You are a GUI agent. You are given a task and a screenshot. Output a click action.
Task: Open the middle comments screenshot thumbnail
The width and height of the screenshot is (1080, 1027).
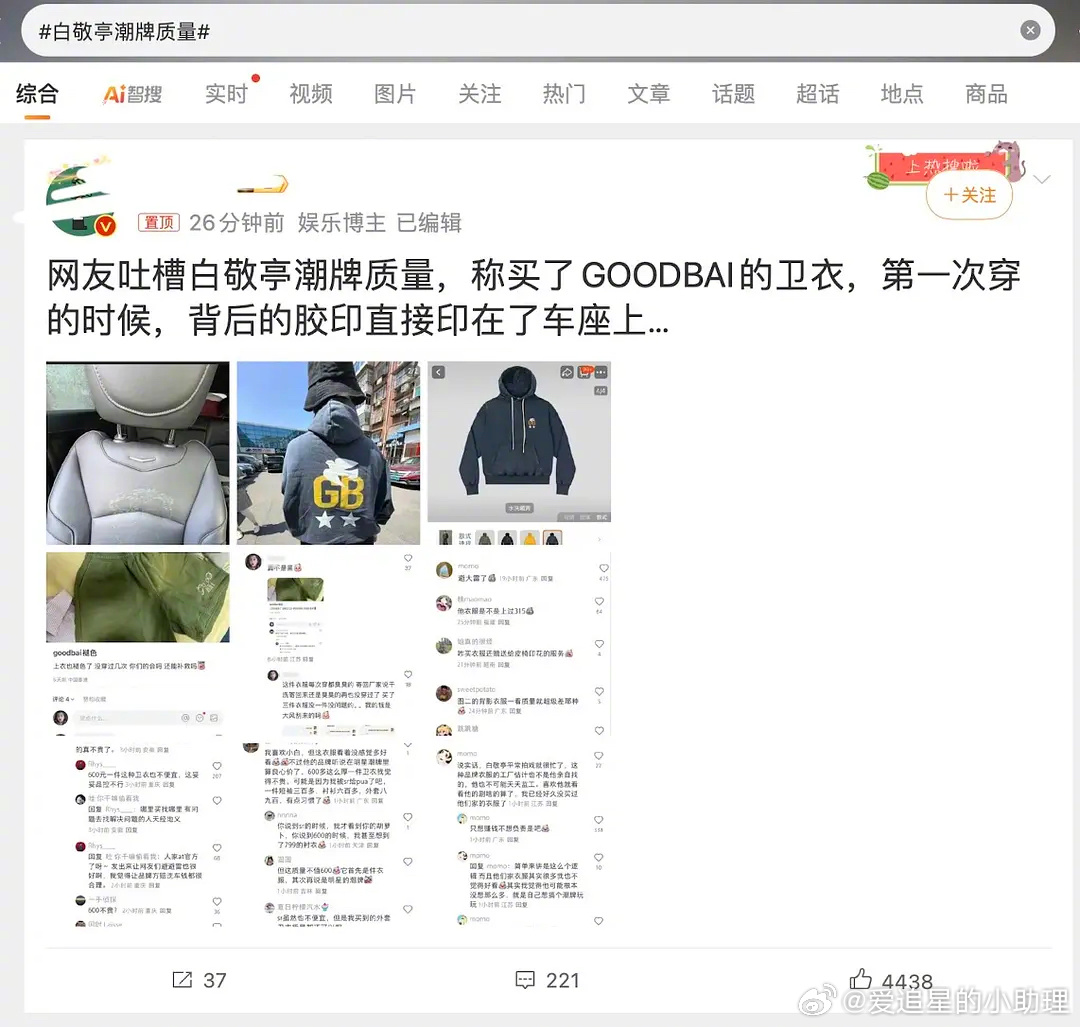click(329, 644)
